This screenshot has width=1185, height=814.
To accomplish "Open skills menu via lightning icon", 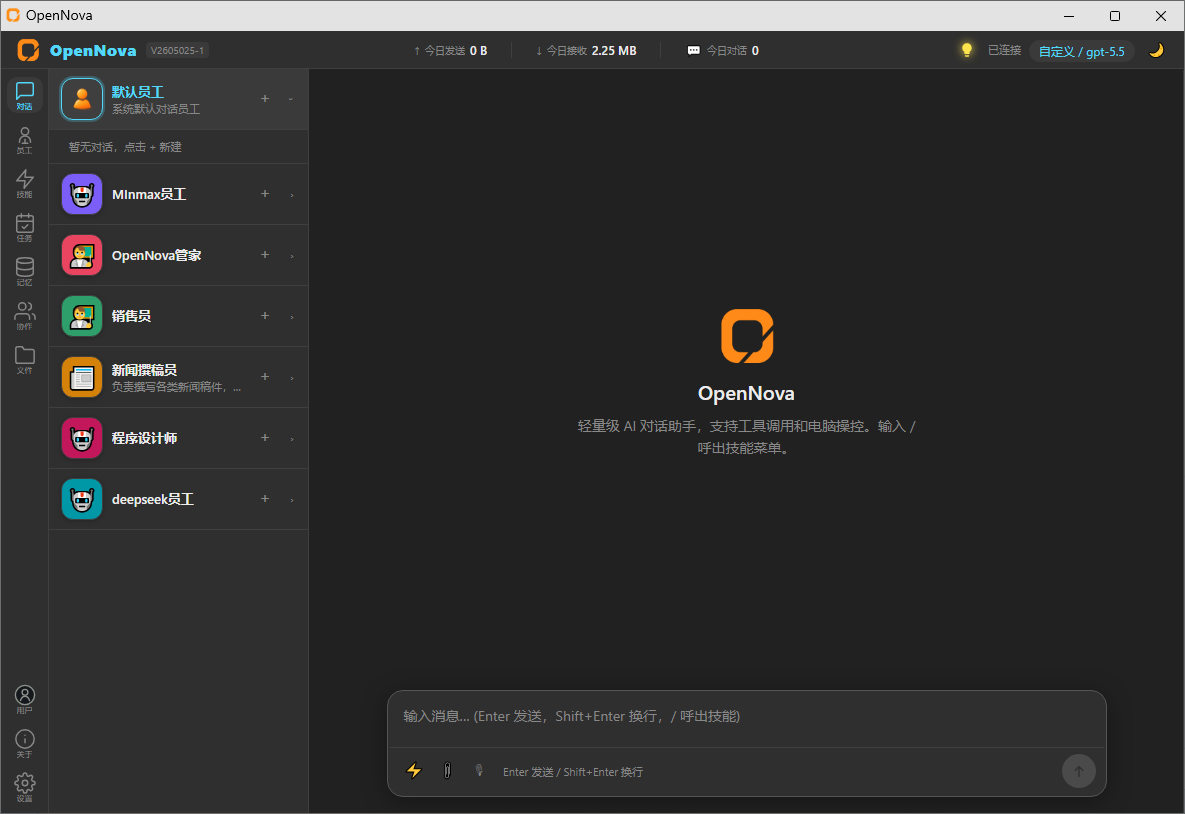I will point(414,770).
